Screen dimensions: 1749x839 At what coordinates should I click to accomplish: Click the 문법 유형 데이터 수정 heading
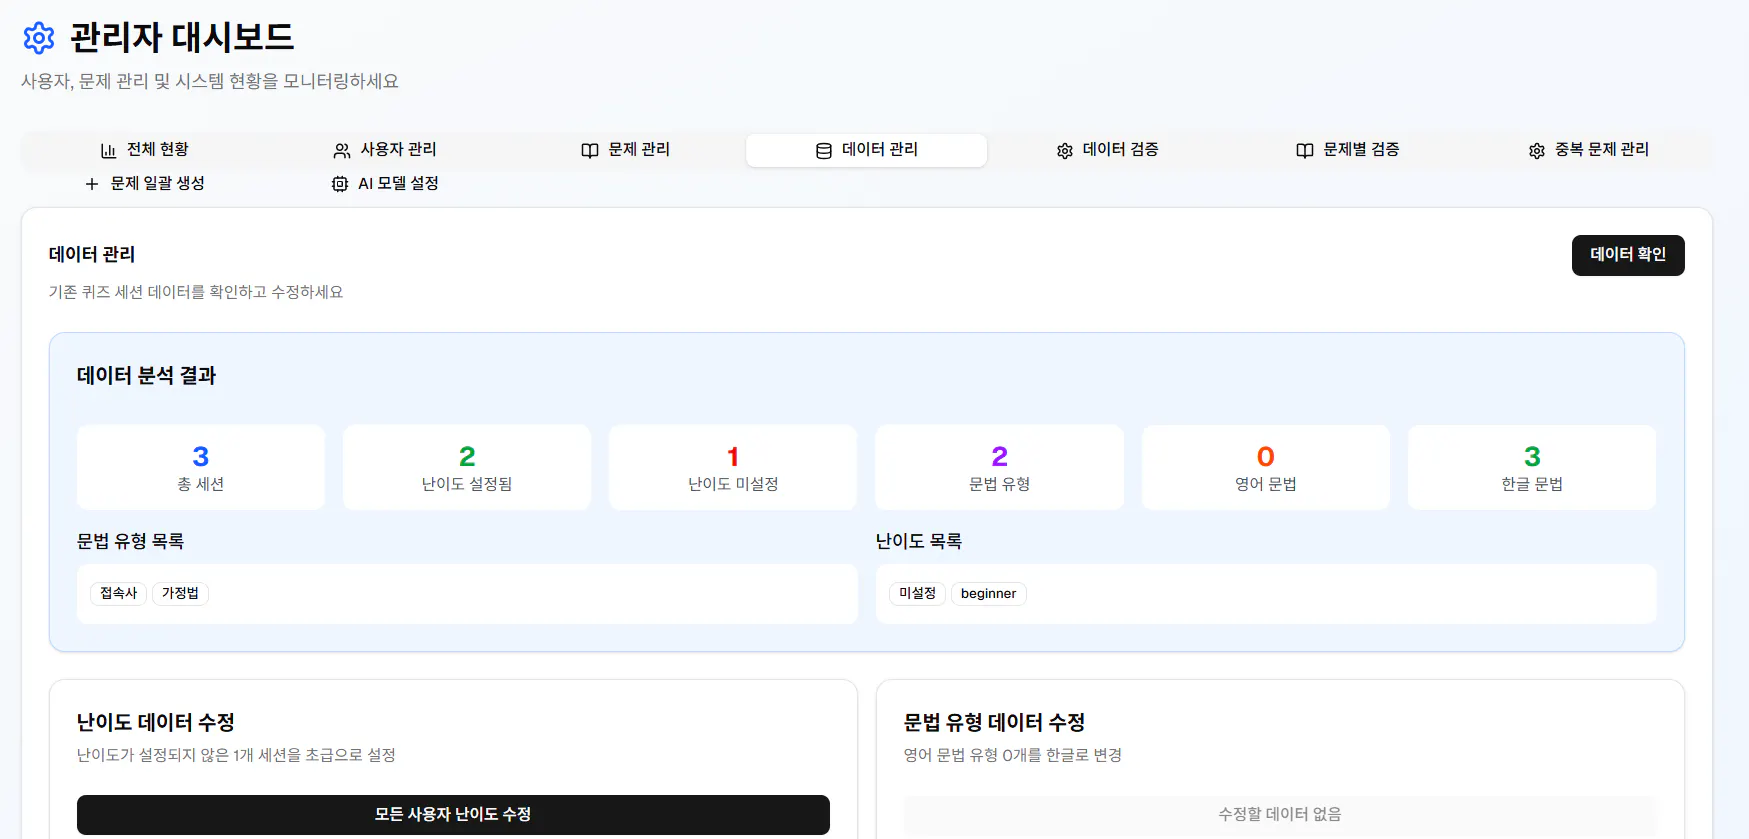[x=994, y=722]
